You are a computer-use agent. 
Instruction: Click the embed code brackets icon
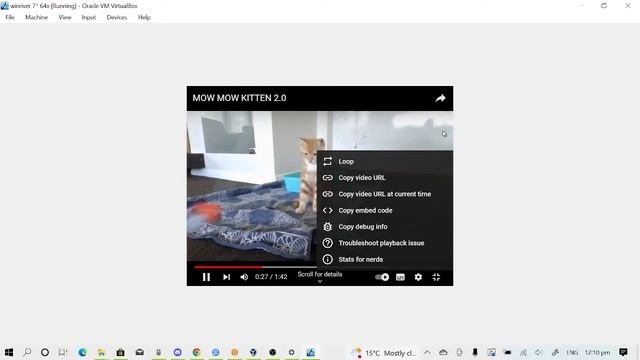tap(327, 211)
